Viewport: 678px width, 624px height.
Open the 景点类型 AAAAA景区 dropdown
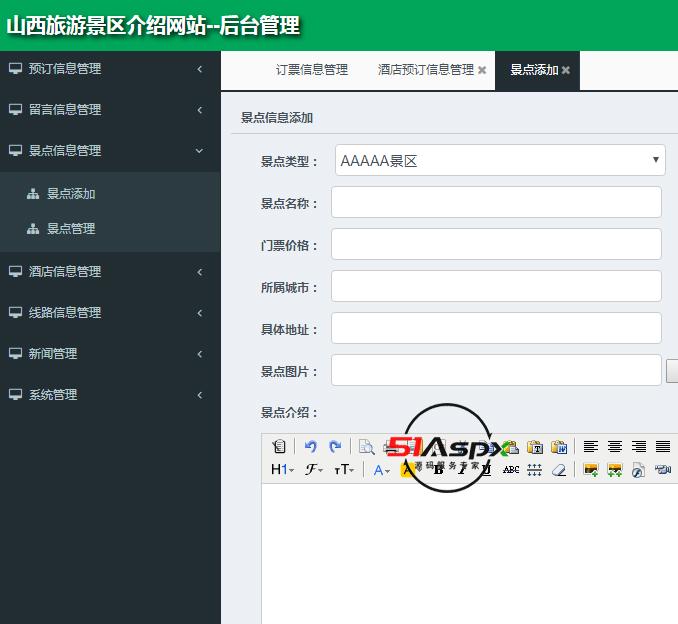pyautogui.click(x=500, y=160)
